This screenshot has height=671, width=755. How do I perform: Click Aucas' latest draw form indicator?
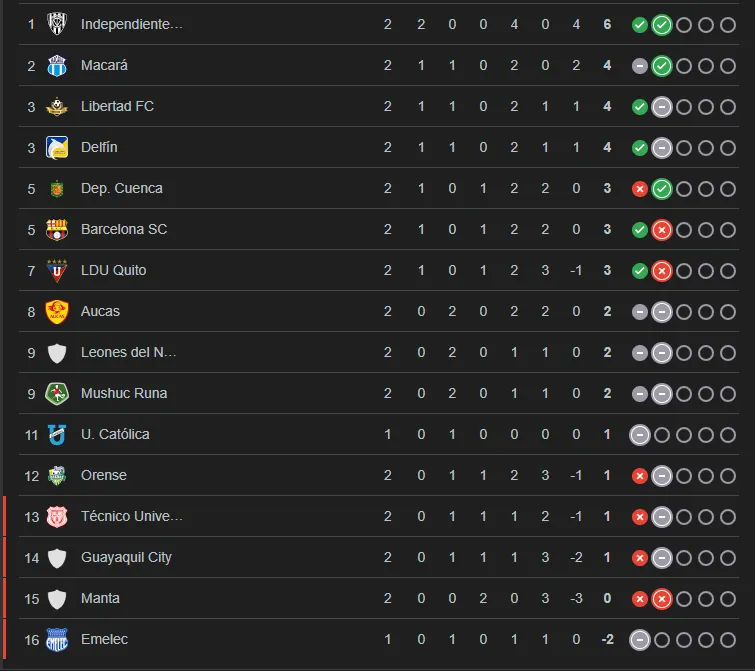pos(661,311)
